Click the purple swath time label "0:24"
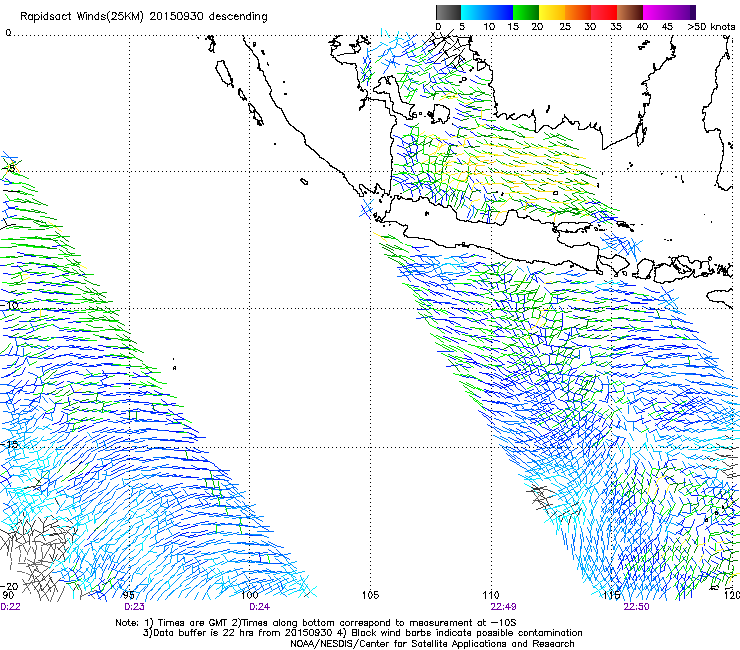The height and width of the screenshot is (650, 740). coord(259,607)
